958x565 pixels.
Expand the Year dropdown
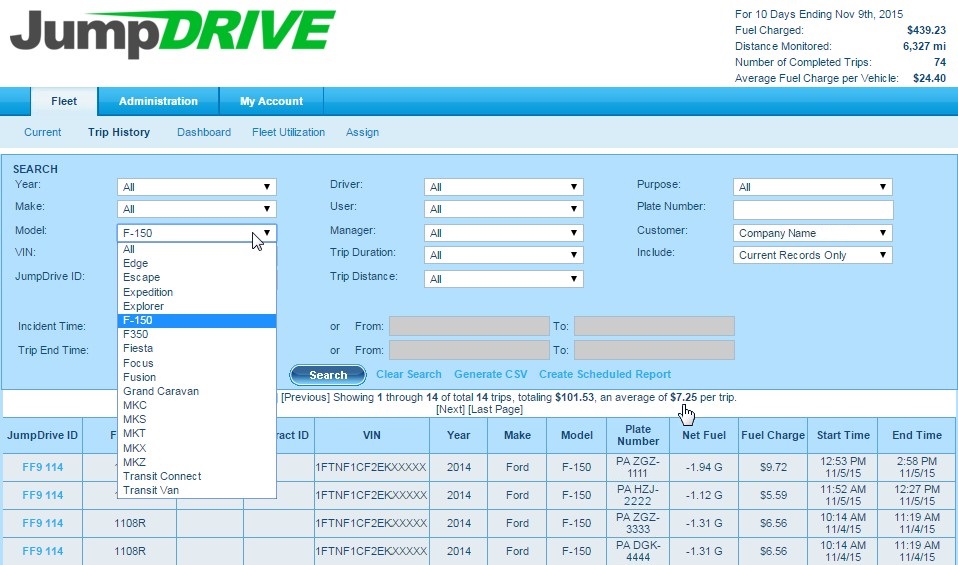coord(197,187)
